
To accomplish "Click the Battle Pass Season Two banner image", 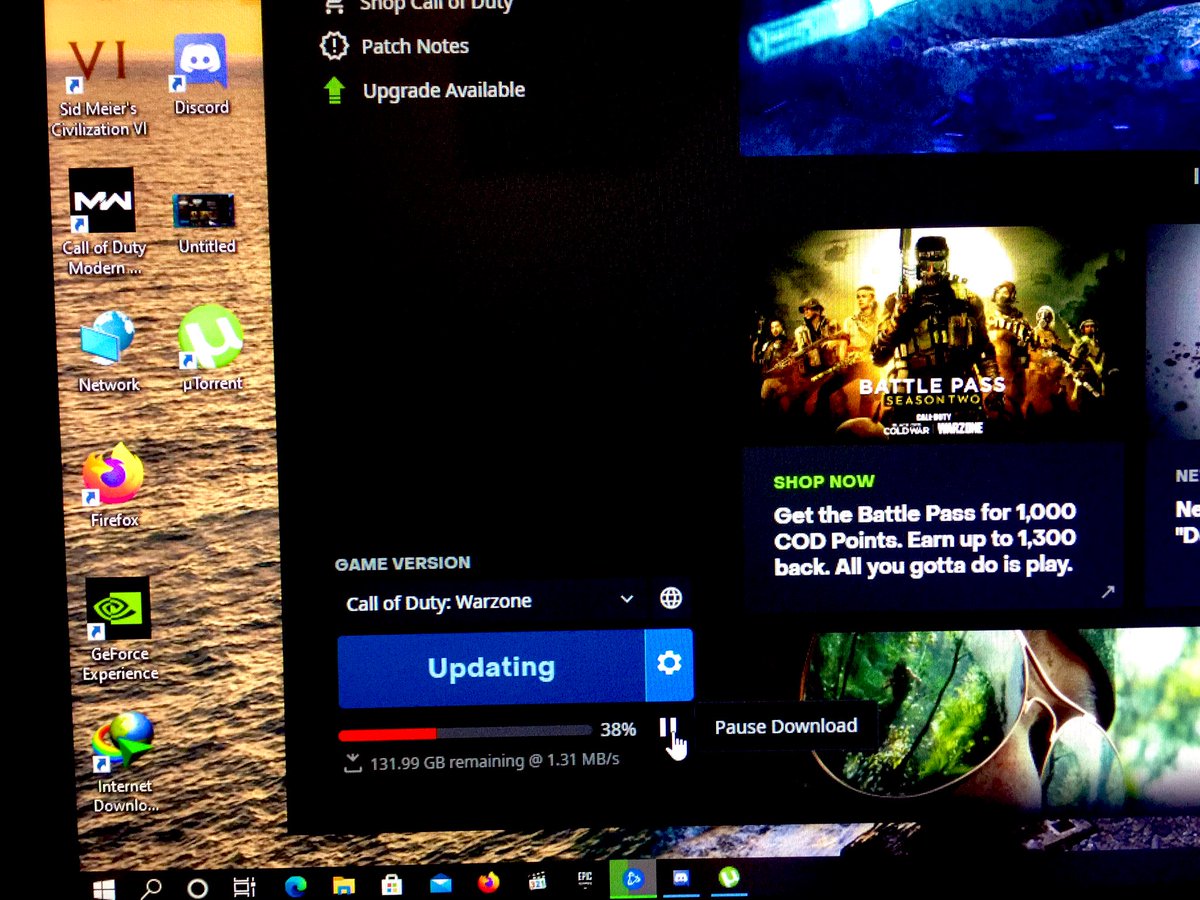I will click(935, 335).
